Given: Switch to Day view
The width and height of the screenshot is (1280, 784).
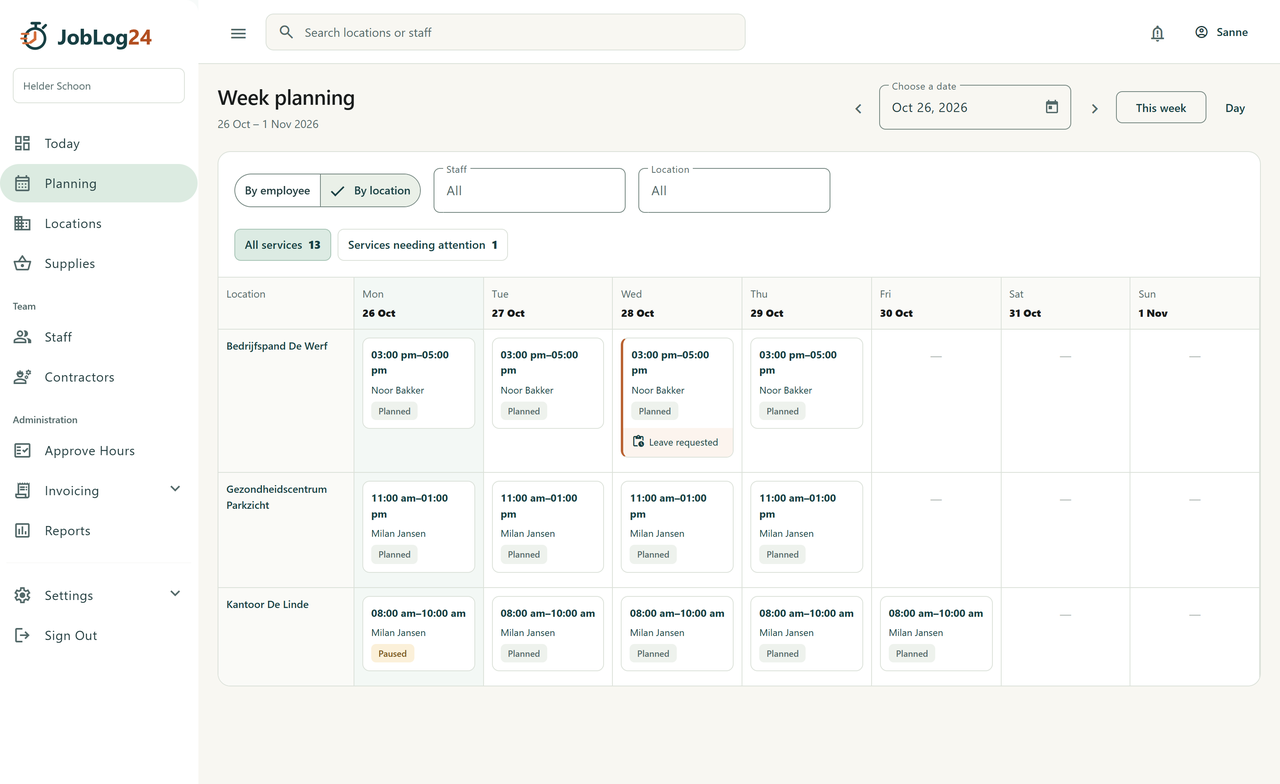Looking at the screenshot, I should pos(1235,108).
